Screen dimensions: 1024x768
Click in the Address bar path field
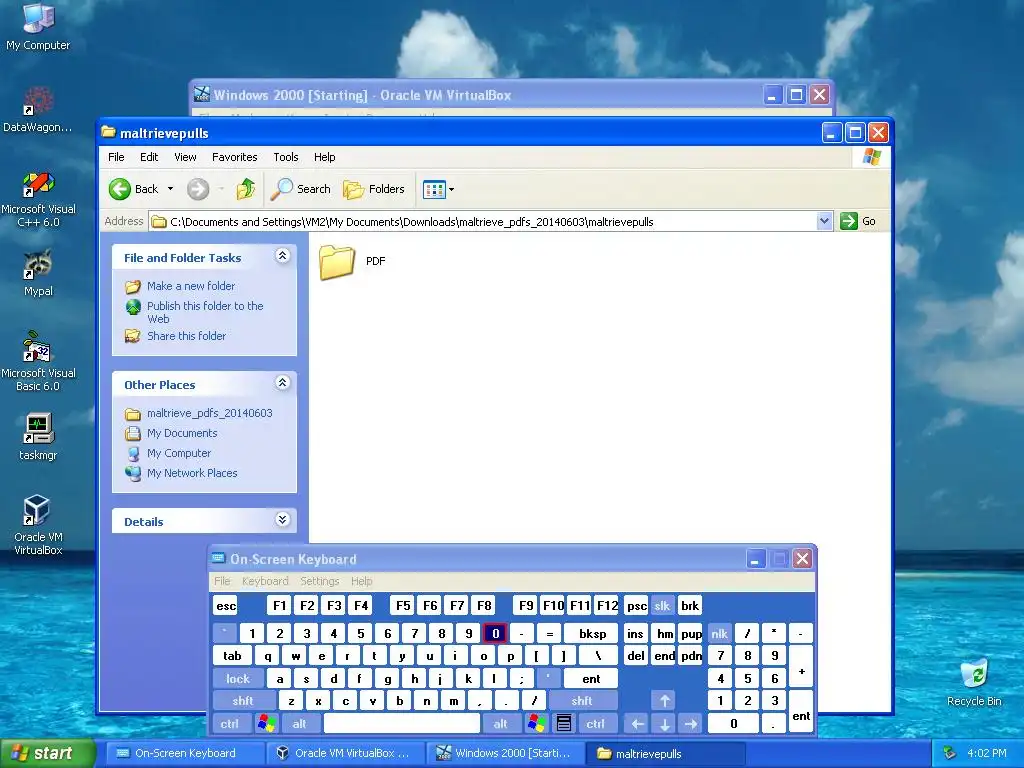(x=483, y=221)
